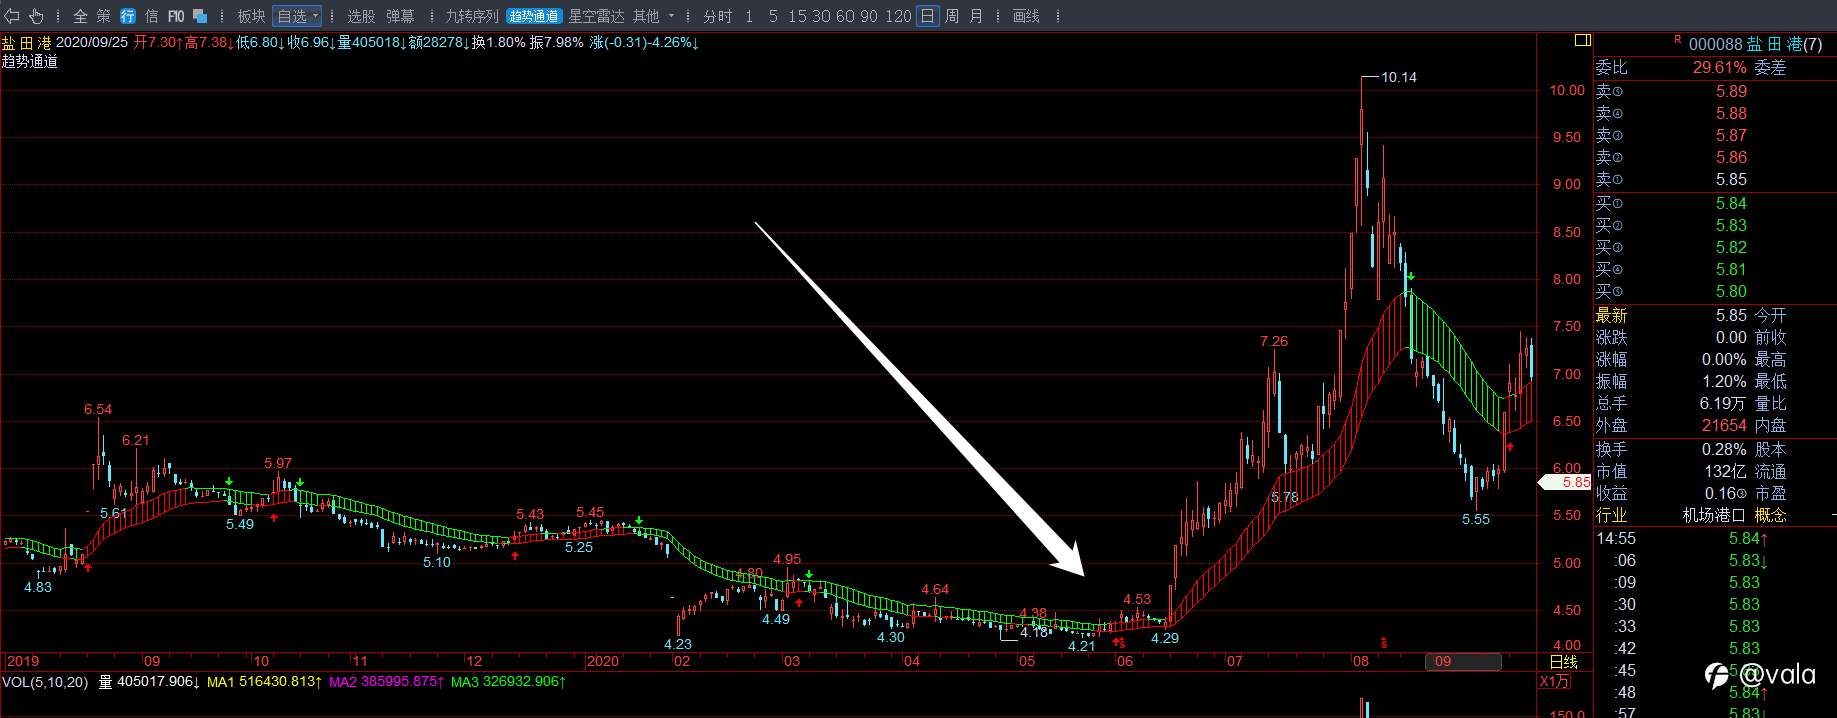Select the 日 daily period
The width and height of the screenshot is (1837, 718).
point(927,16)
